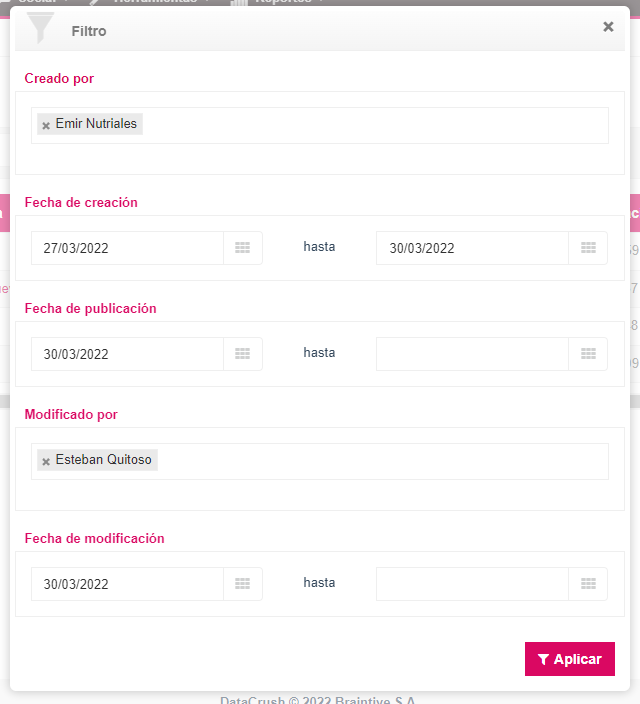Open calendar for modification end date
The image size is (640, 704).
(x=588, y=584)
